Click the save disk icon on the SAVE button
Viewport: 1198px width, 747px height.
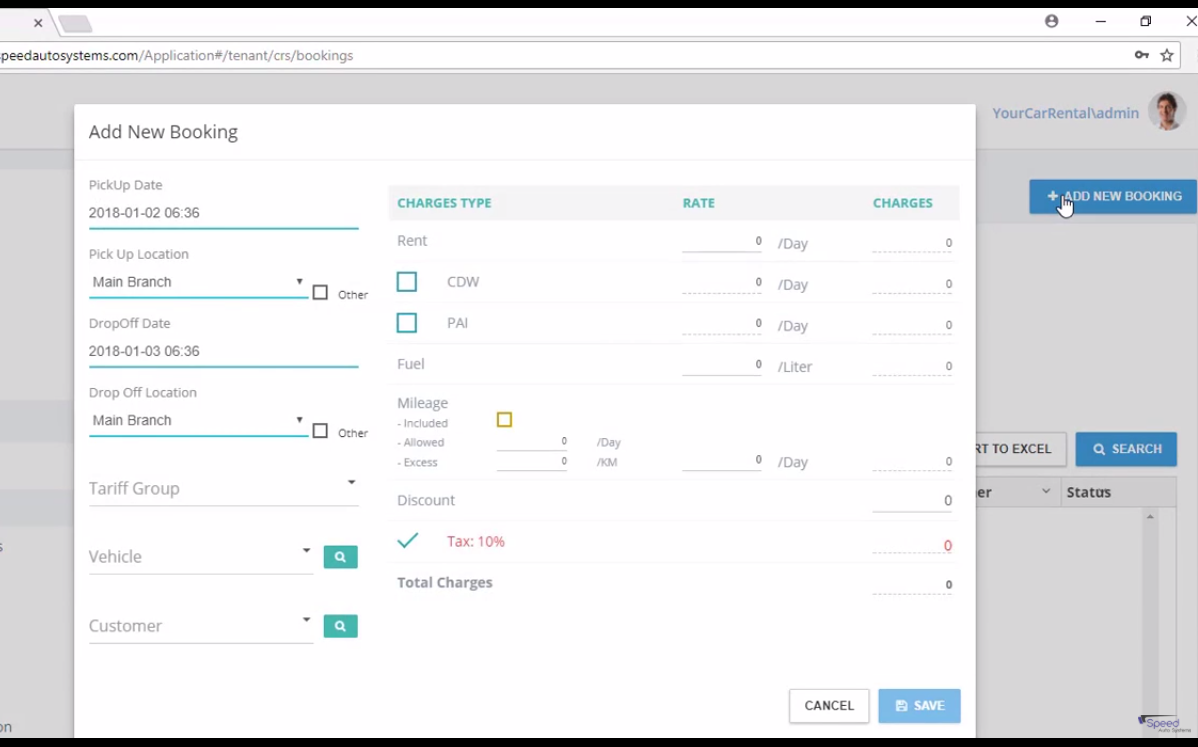[x=902, y=705]
